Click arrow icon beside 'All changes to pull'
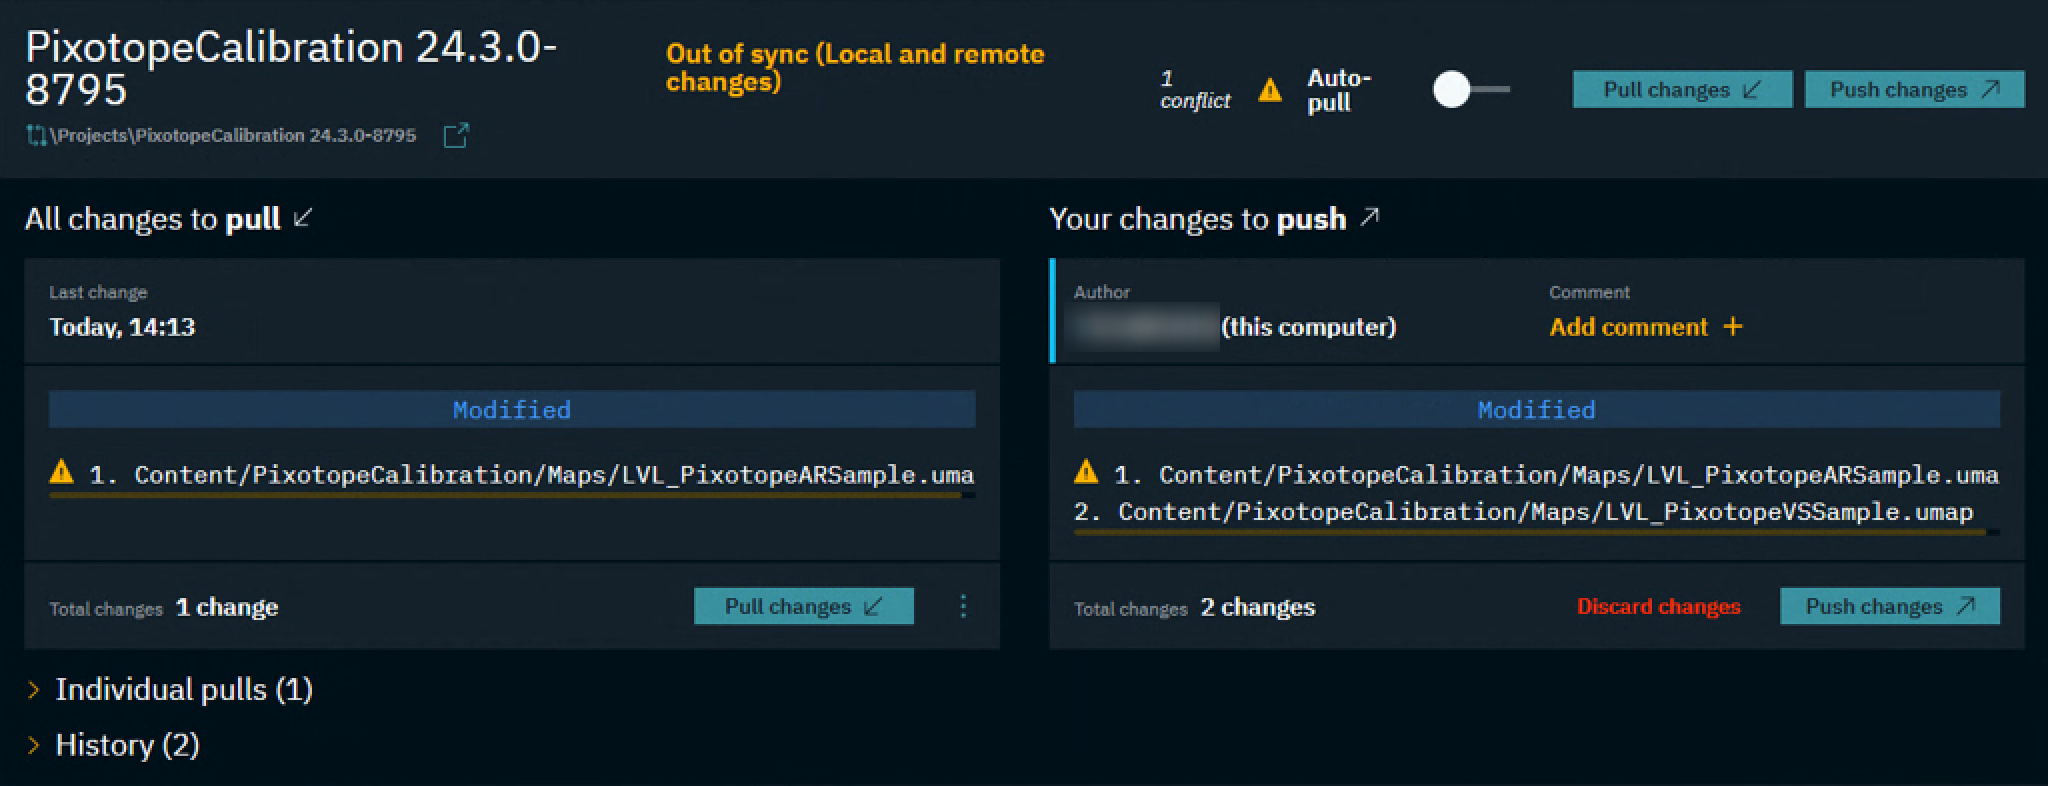Viewport: 2048px width, 786px height. pyautogui.click(x=303, y=217)
